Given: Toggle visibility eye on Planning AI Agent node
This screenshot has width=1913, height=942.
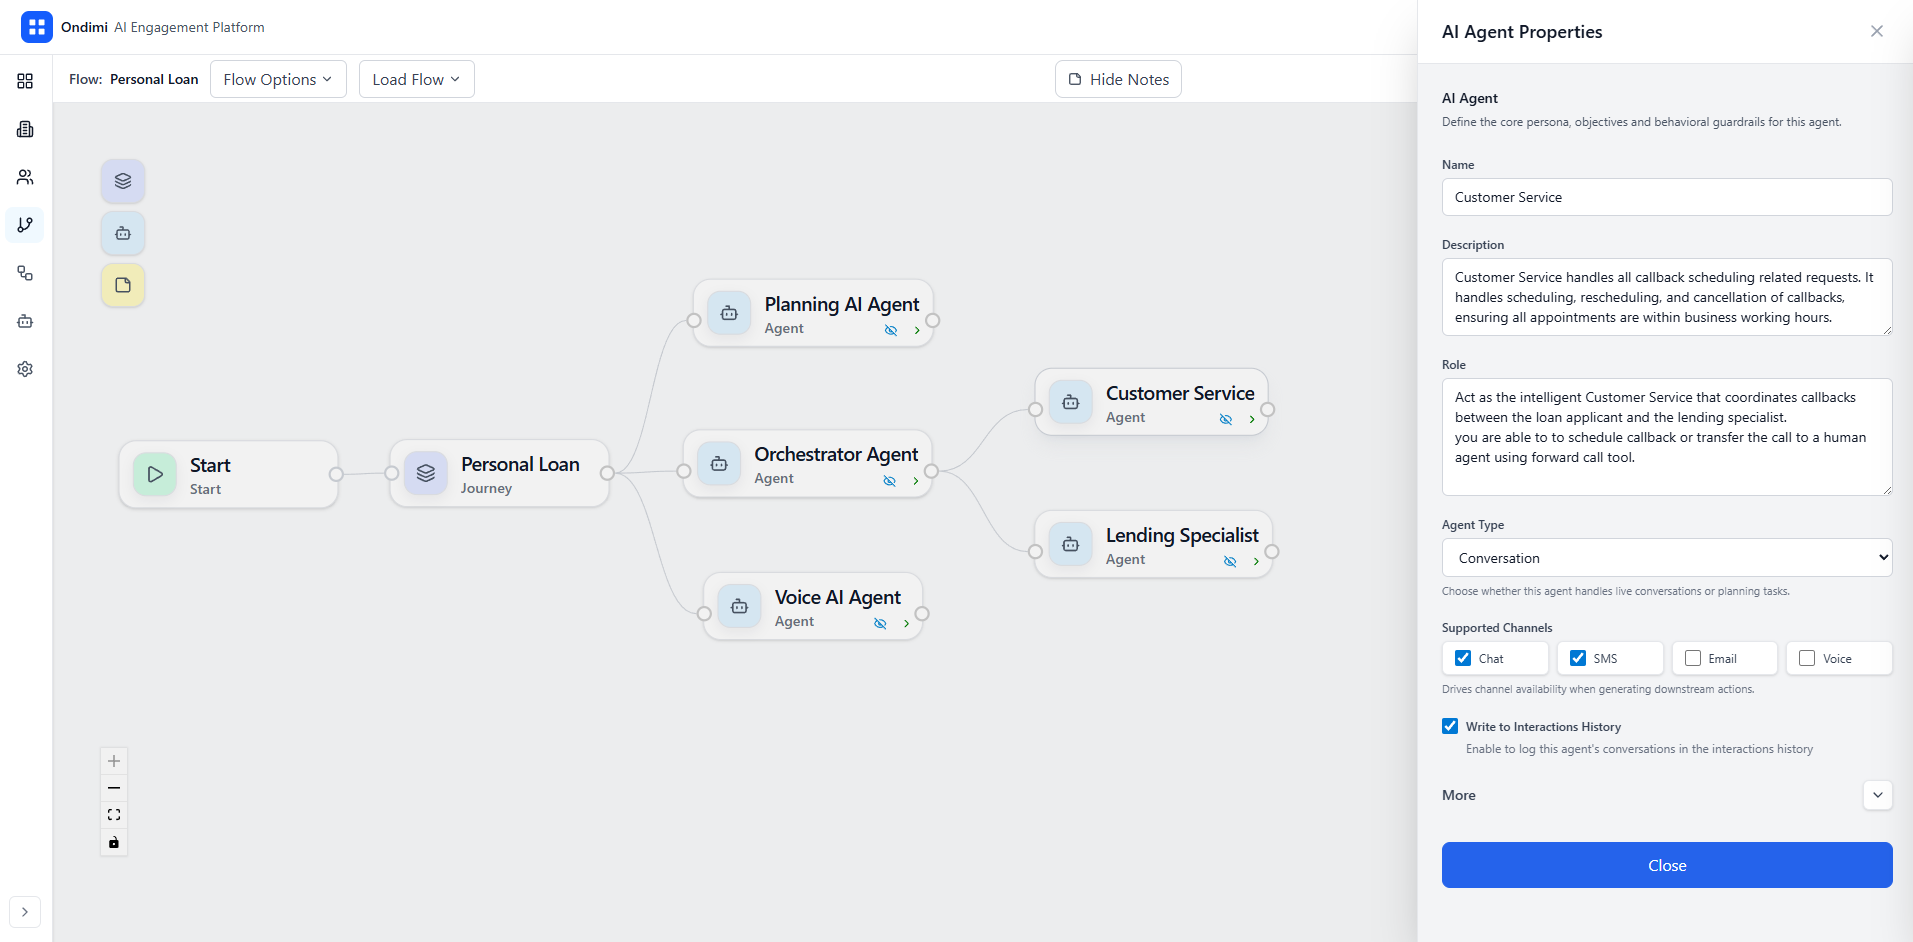Looking at the screenshot, I should (x=890, y=330).
